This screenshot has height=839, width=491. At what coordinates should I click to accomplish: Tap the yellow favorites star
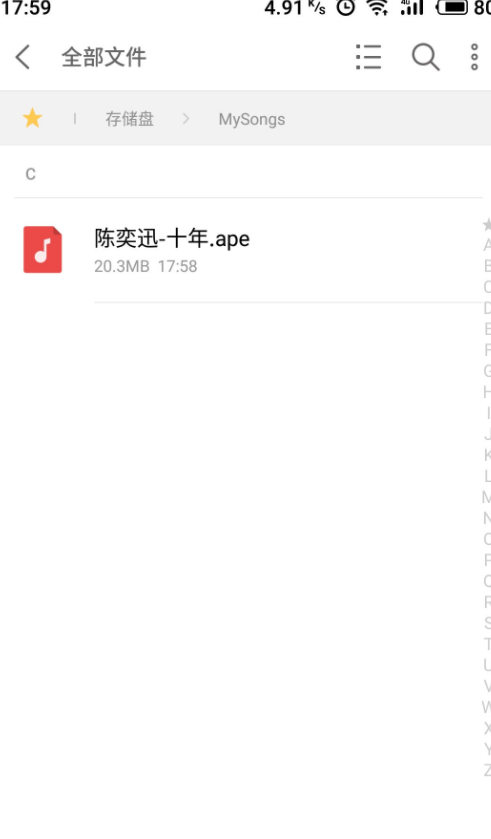pyautogui.click(x=32, y=118)
